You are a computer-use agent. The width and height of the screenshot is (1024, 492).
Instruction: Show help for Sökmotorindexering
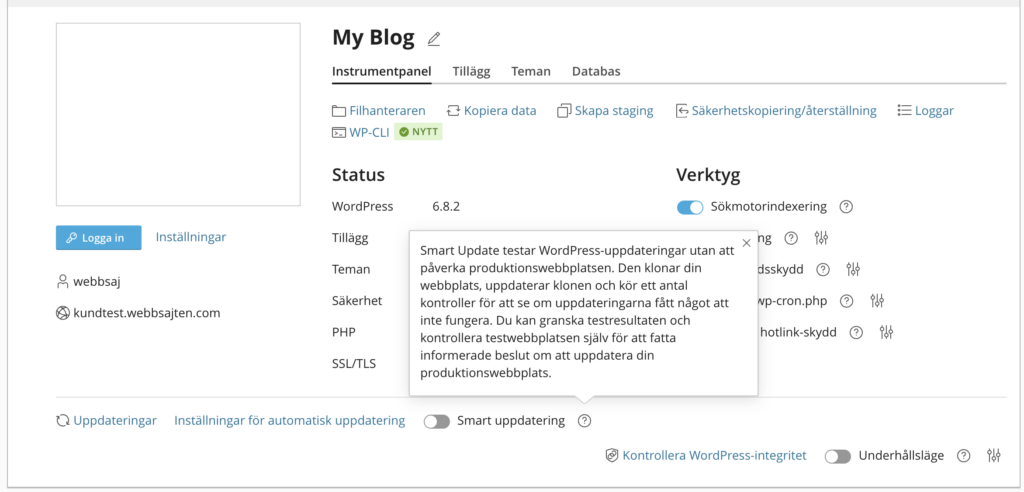point(846,207)
